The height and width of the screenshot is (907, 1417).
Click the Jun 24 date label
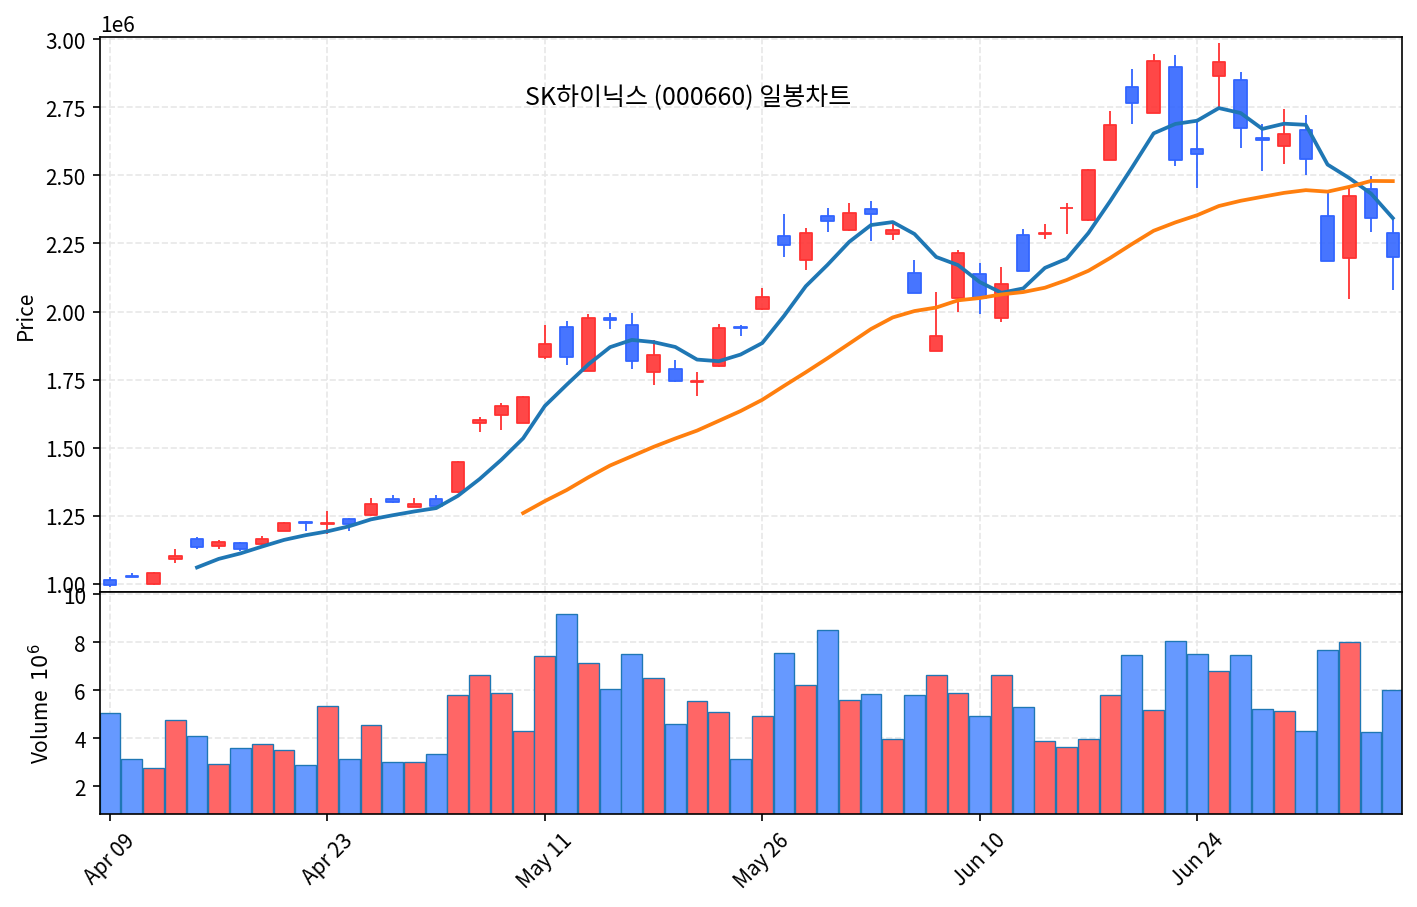[x=1195, y=858]
